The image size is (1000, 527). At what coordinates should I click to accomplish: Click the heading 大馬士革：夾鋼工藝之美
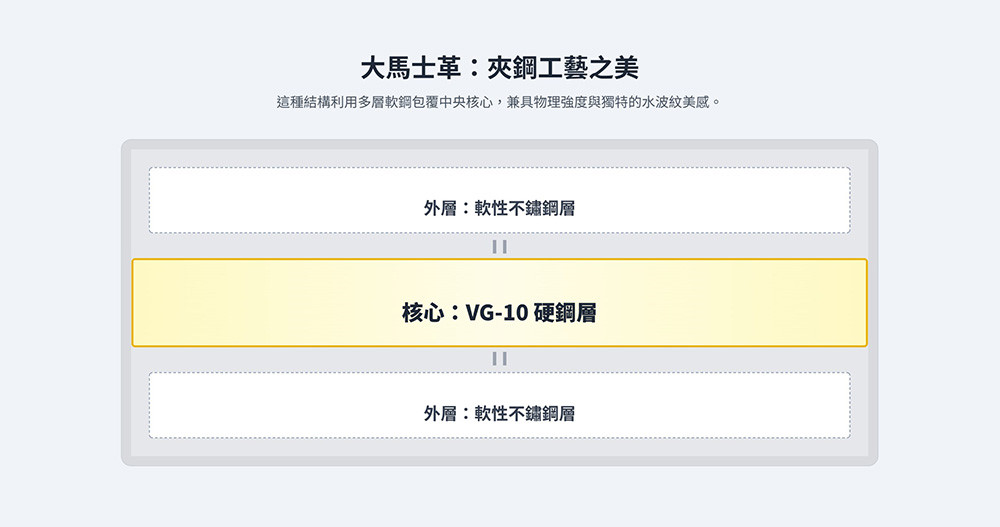(x=499, y=68)
